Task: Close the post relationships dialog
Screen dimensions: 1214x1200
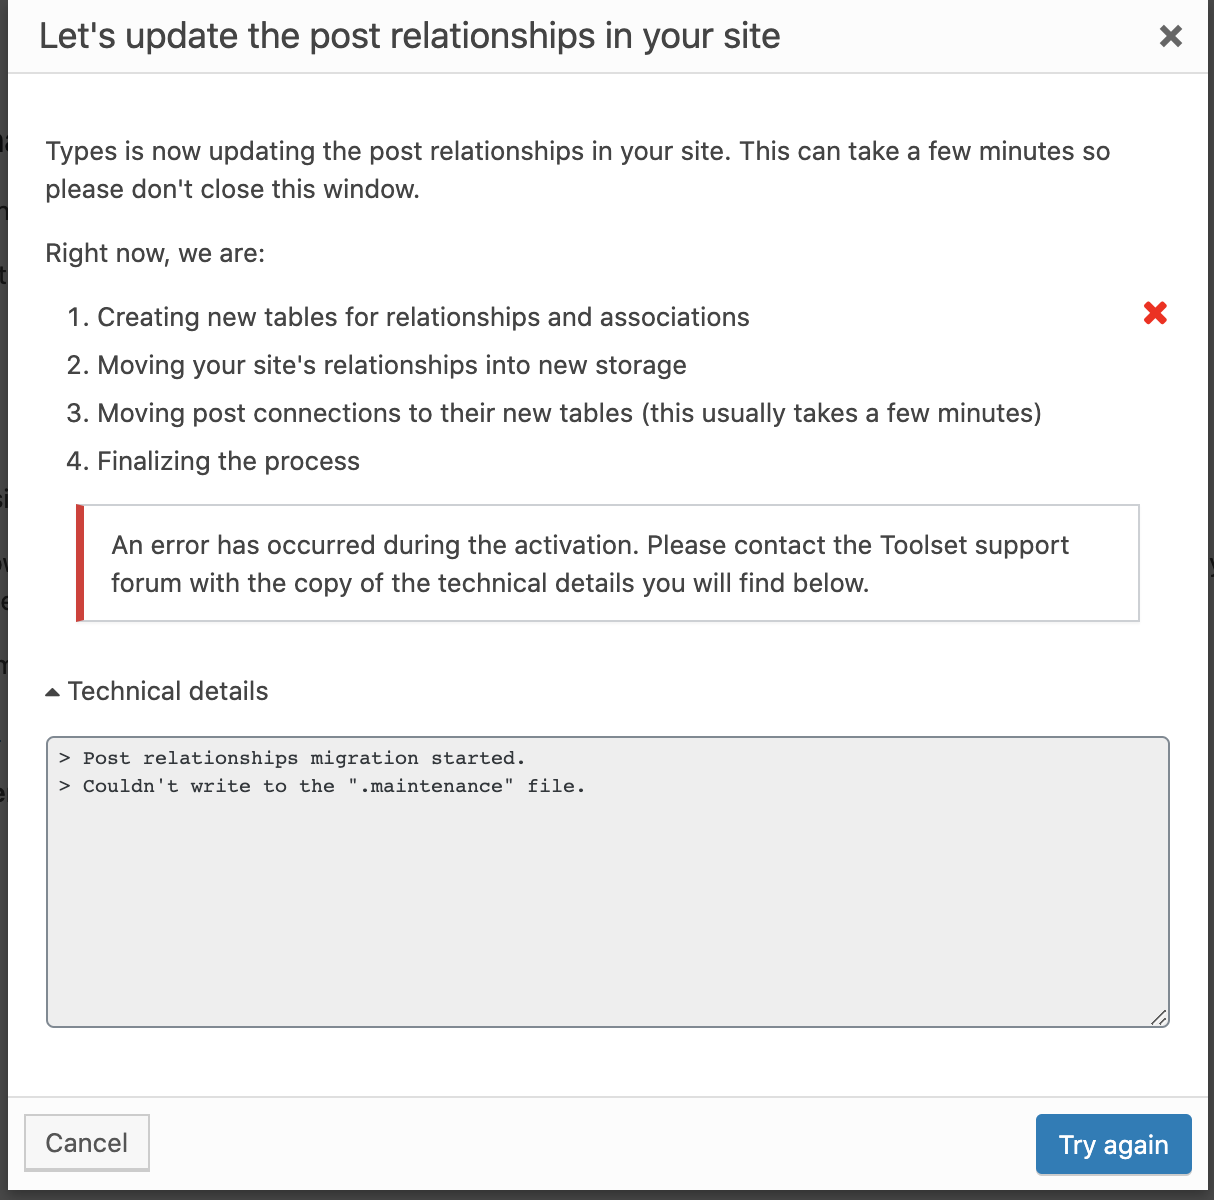Action: click(x=1170, y=36)
